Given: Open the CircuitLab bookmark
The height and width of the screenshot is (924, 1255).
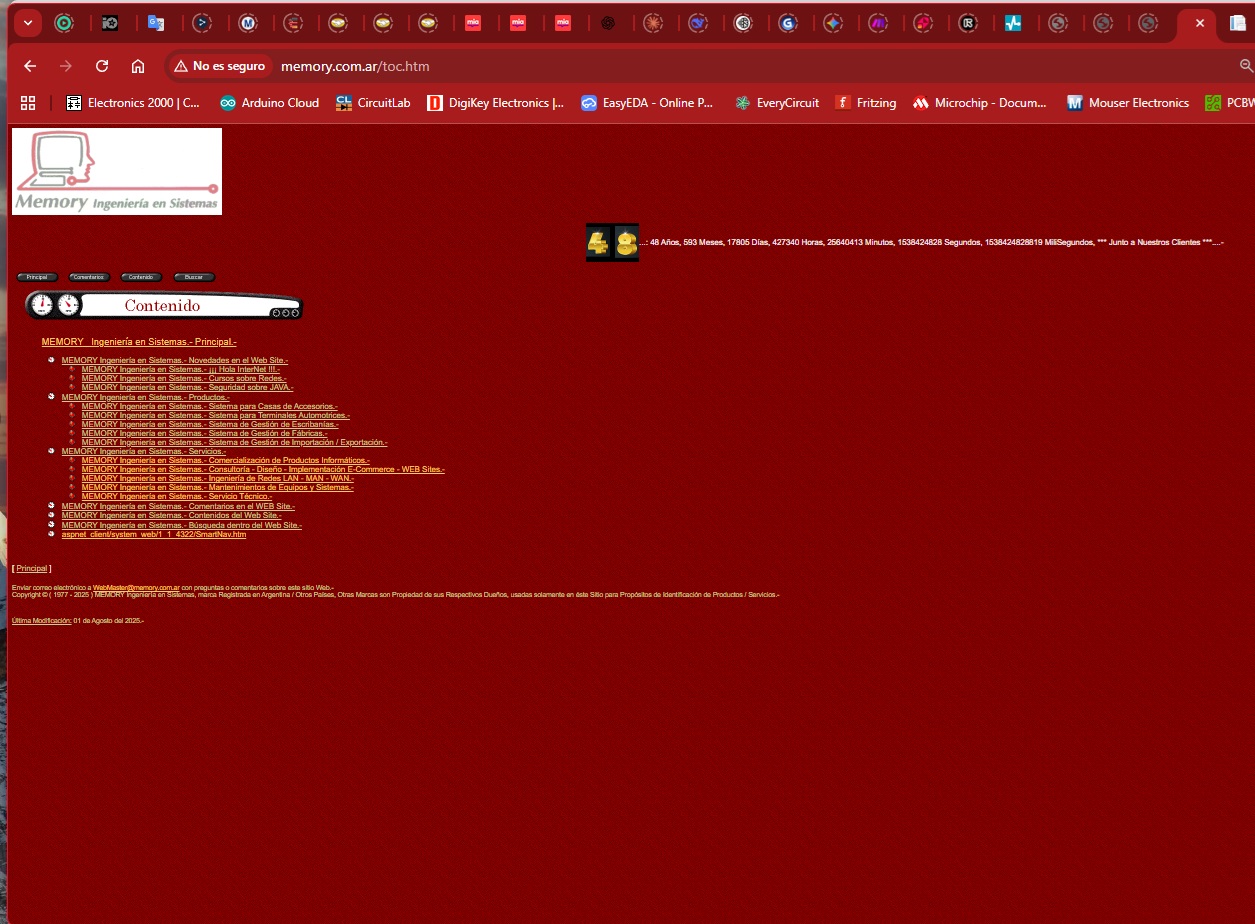Looking at the screenshot, I should (x=372, y=102).
